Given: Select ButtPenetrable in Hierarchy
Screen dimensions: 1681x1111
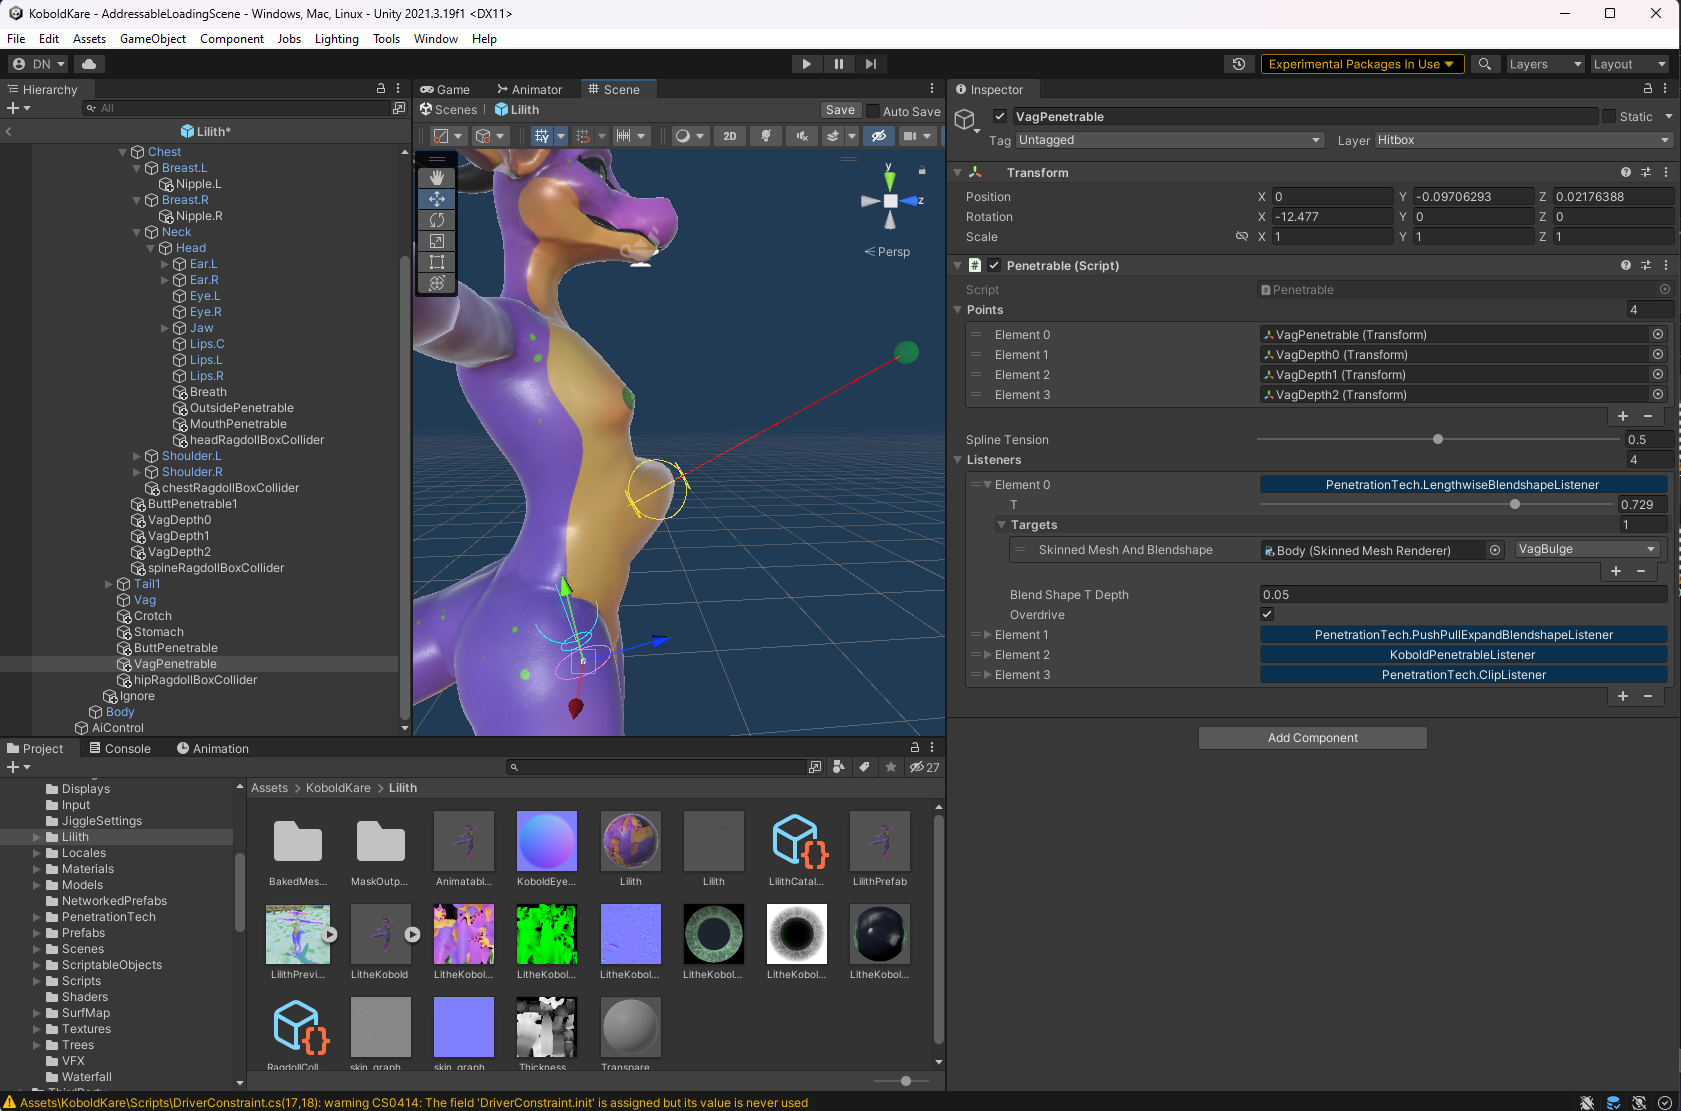Looking at the screenshot, I should pos(176,648).
